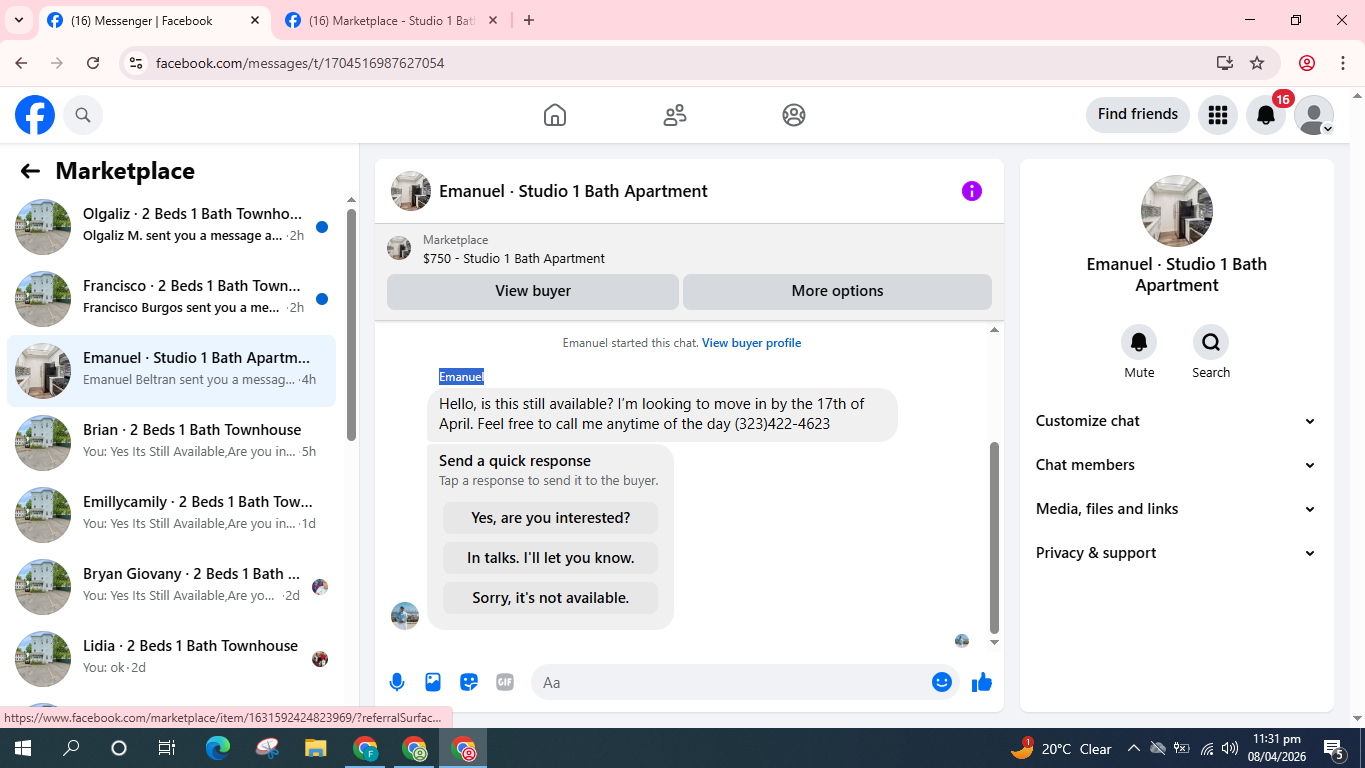Image resolution: width=1365 pixels, height=768 pixels.
Task: Send 'Yes, are you interested?' response
Action: 550,518
